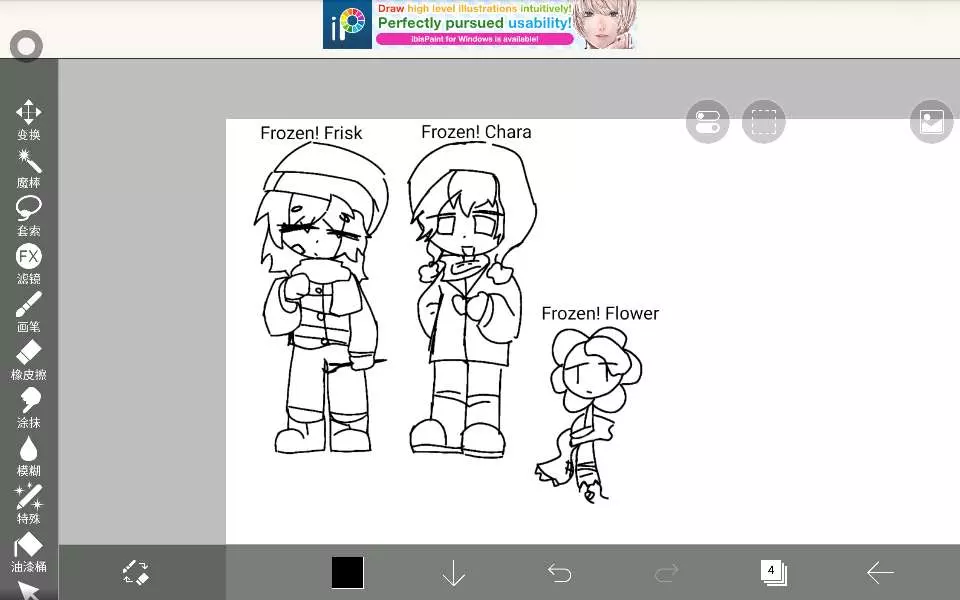Select the Lasso (套索) tool
The height and width of the screenshot is (600, 960).
click(29, 216)
